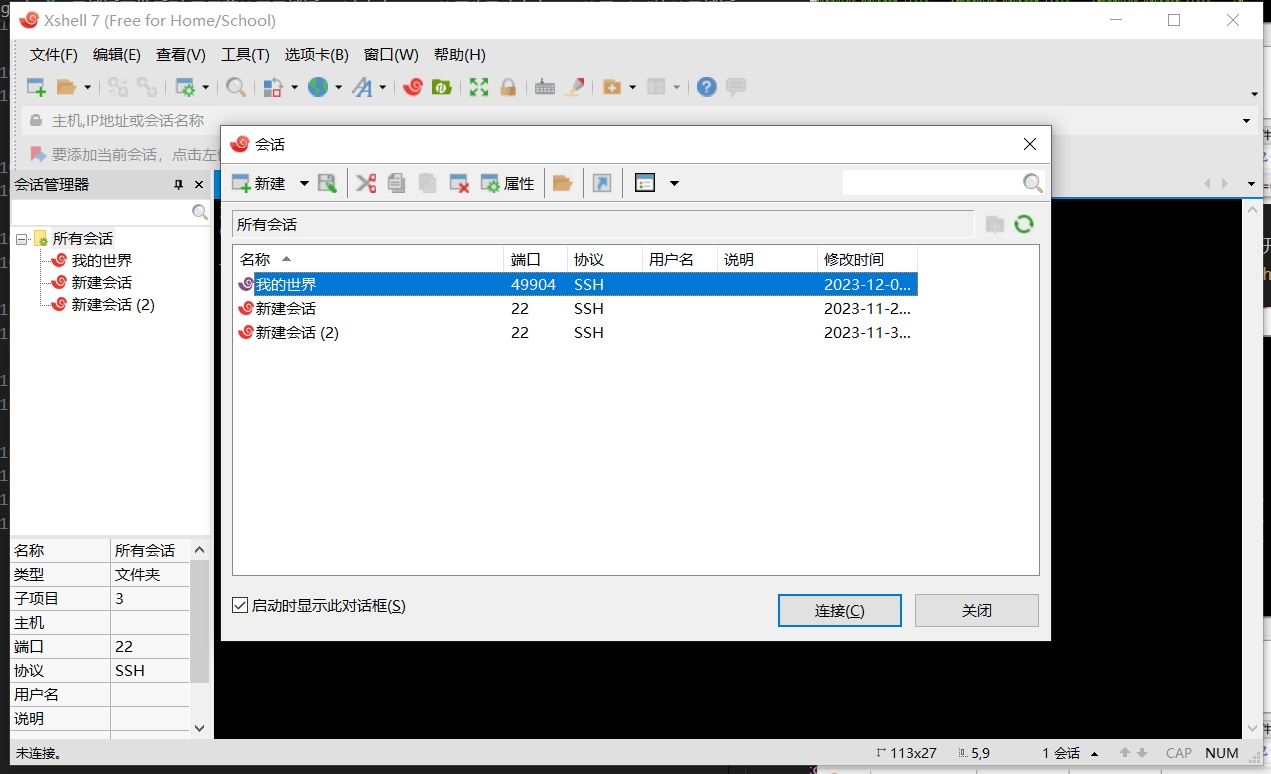Click the file transfer icon in main toolbar
This screenshot has width=1271, height=774.
(x=273, y=87)
